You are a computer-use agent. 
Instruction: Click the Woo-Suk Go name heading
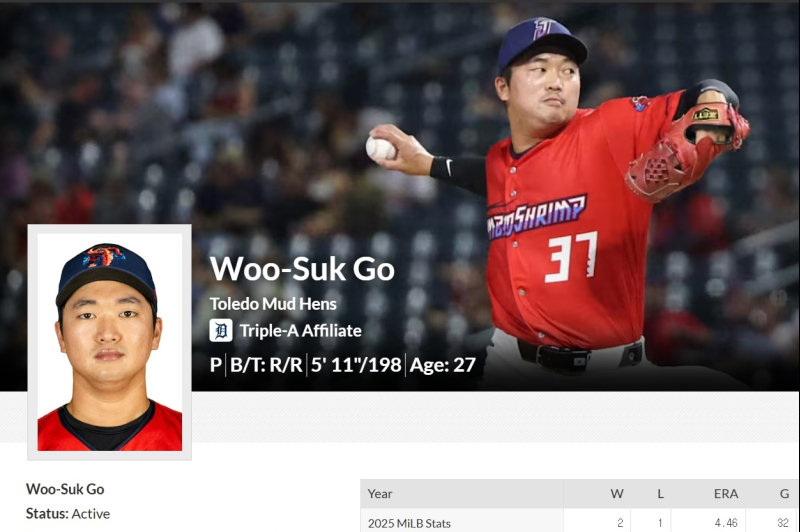point(302,269)
